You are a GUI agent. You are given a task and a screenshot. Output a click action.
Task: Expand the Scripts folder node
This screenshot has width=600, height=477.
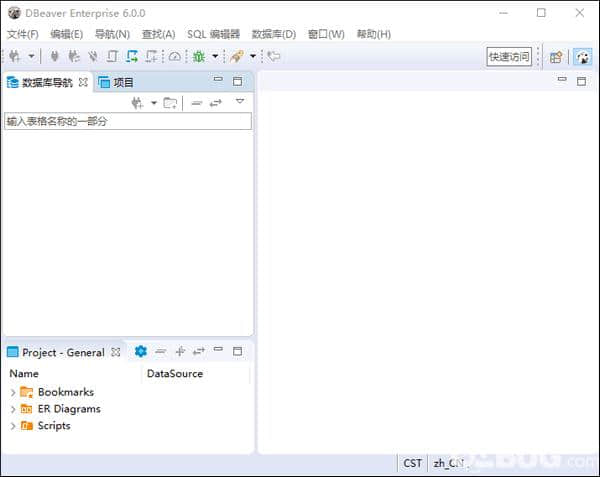pos(13,426)
